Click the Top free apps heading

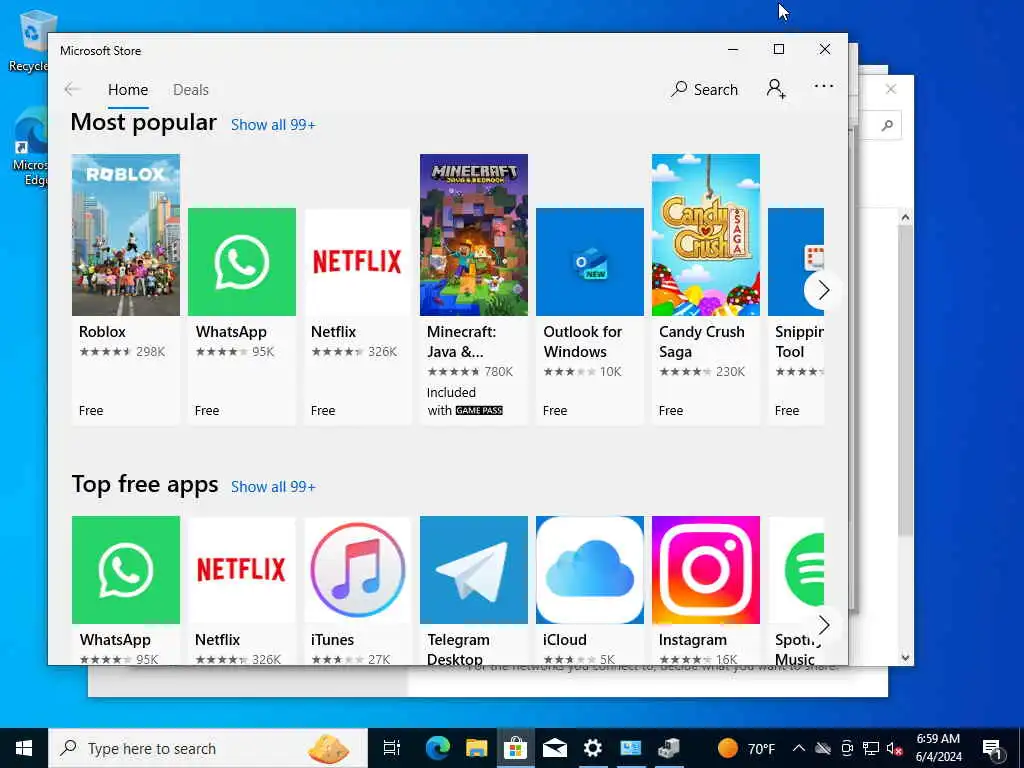tap(145, 485)
